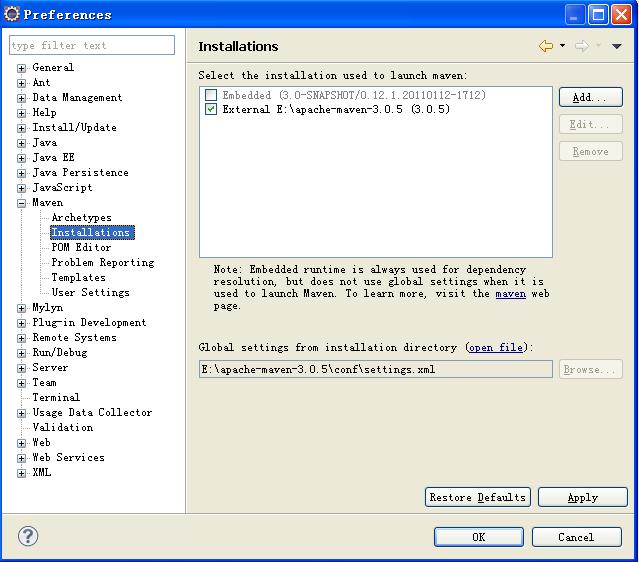The image size is (639, 562).
Task: Expand the Remote Systems node
Action: (x=22, y=338)
